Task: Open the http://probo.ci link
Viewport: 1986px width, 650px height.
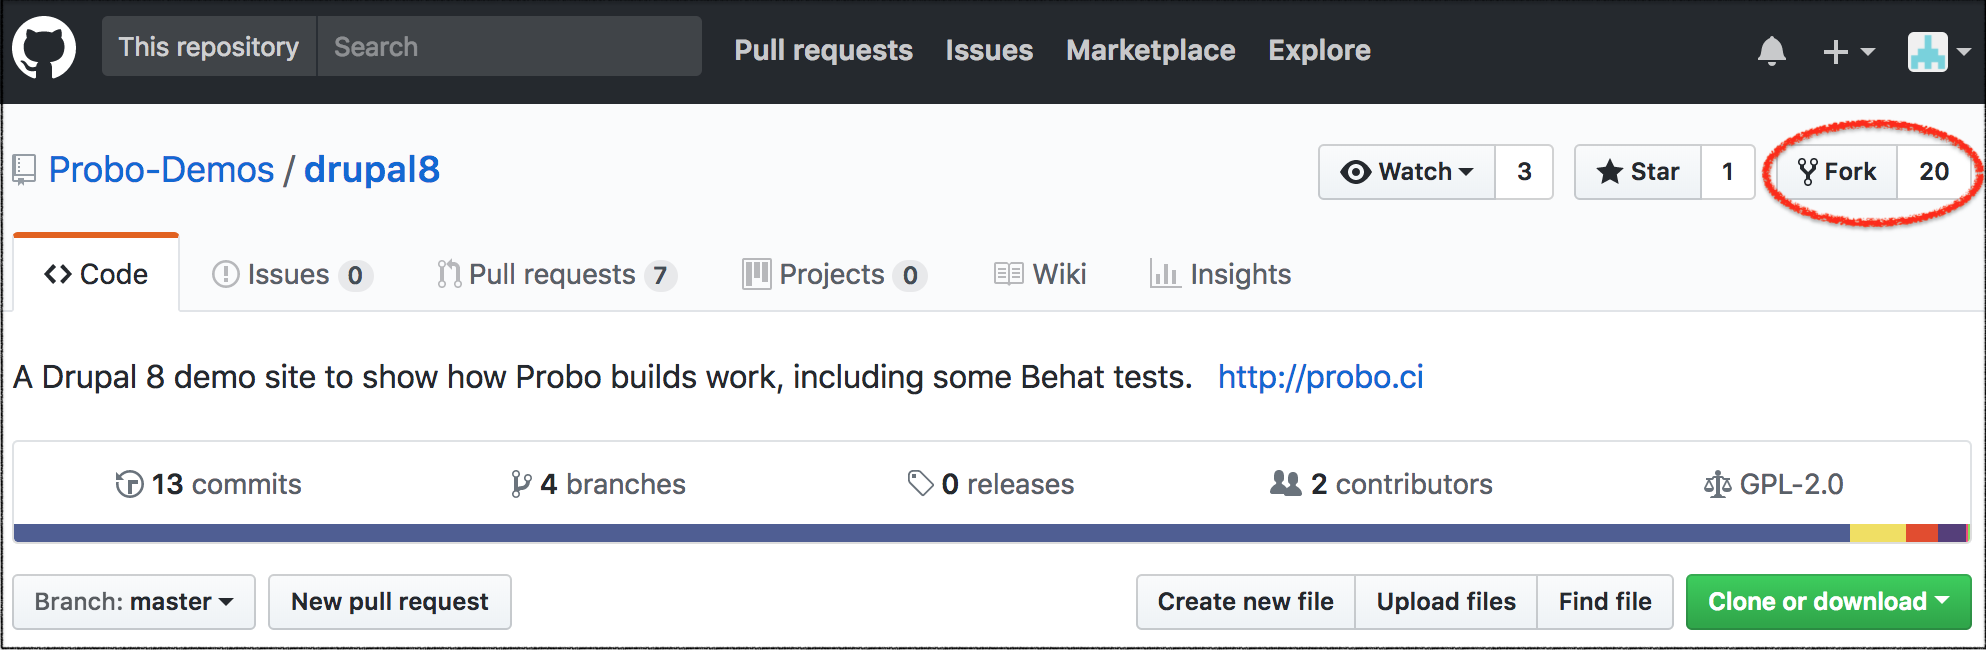Action: tap(1320, 377)
